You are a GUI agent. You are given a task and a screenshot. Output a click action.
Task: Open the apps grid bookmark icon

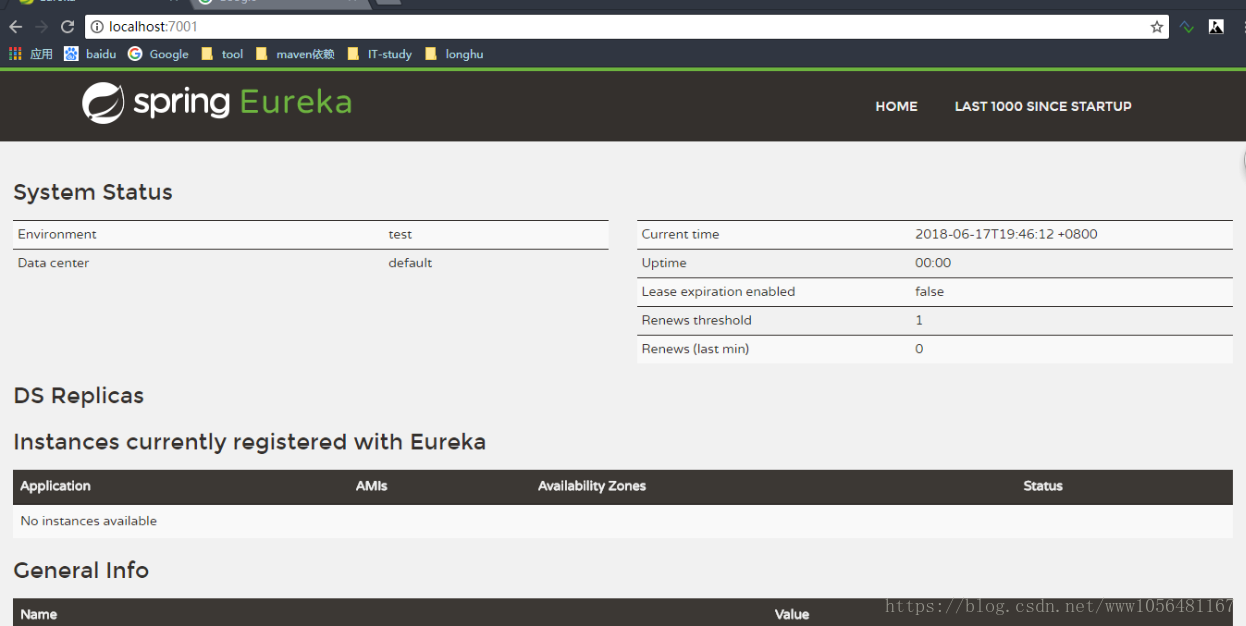[x=15, y=54]
